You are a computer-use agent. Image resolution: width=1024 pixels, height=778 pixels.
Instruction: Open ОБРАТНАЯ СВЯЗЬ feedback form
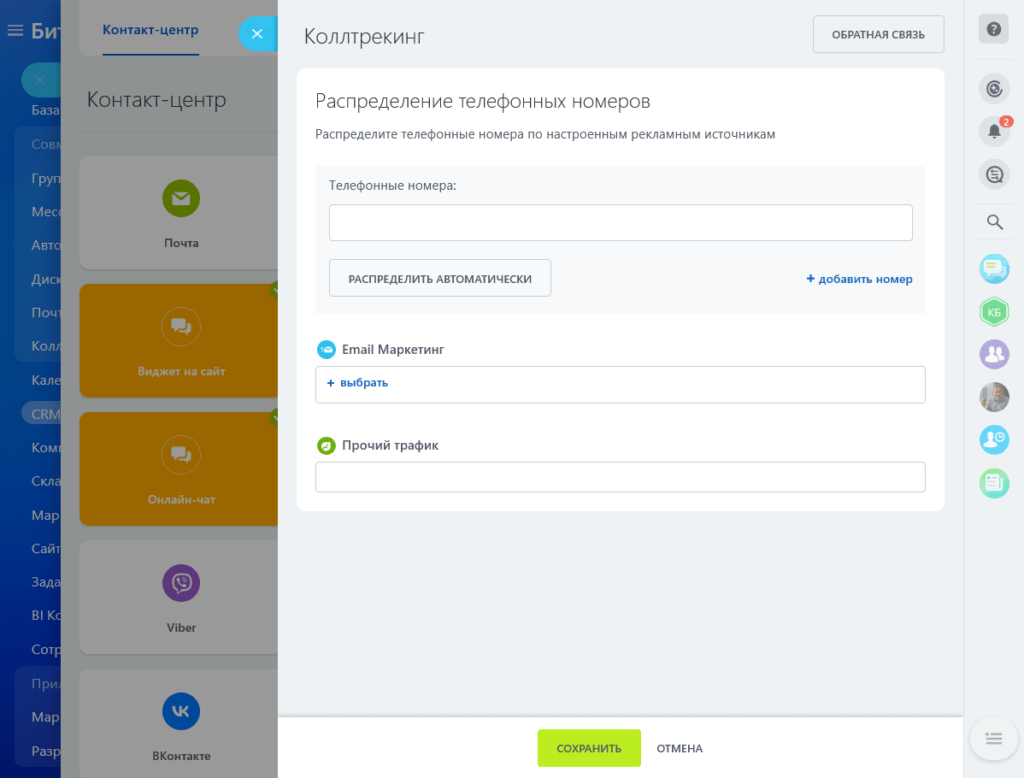click(878, 34)
